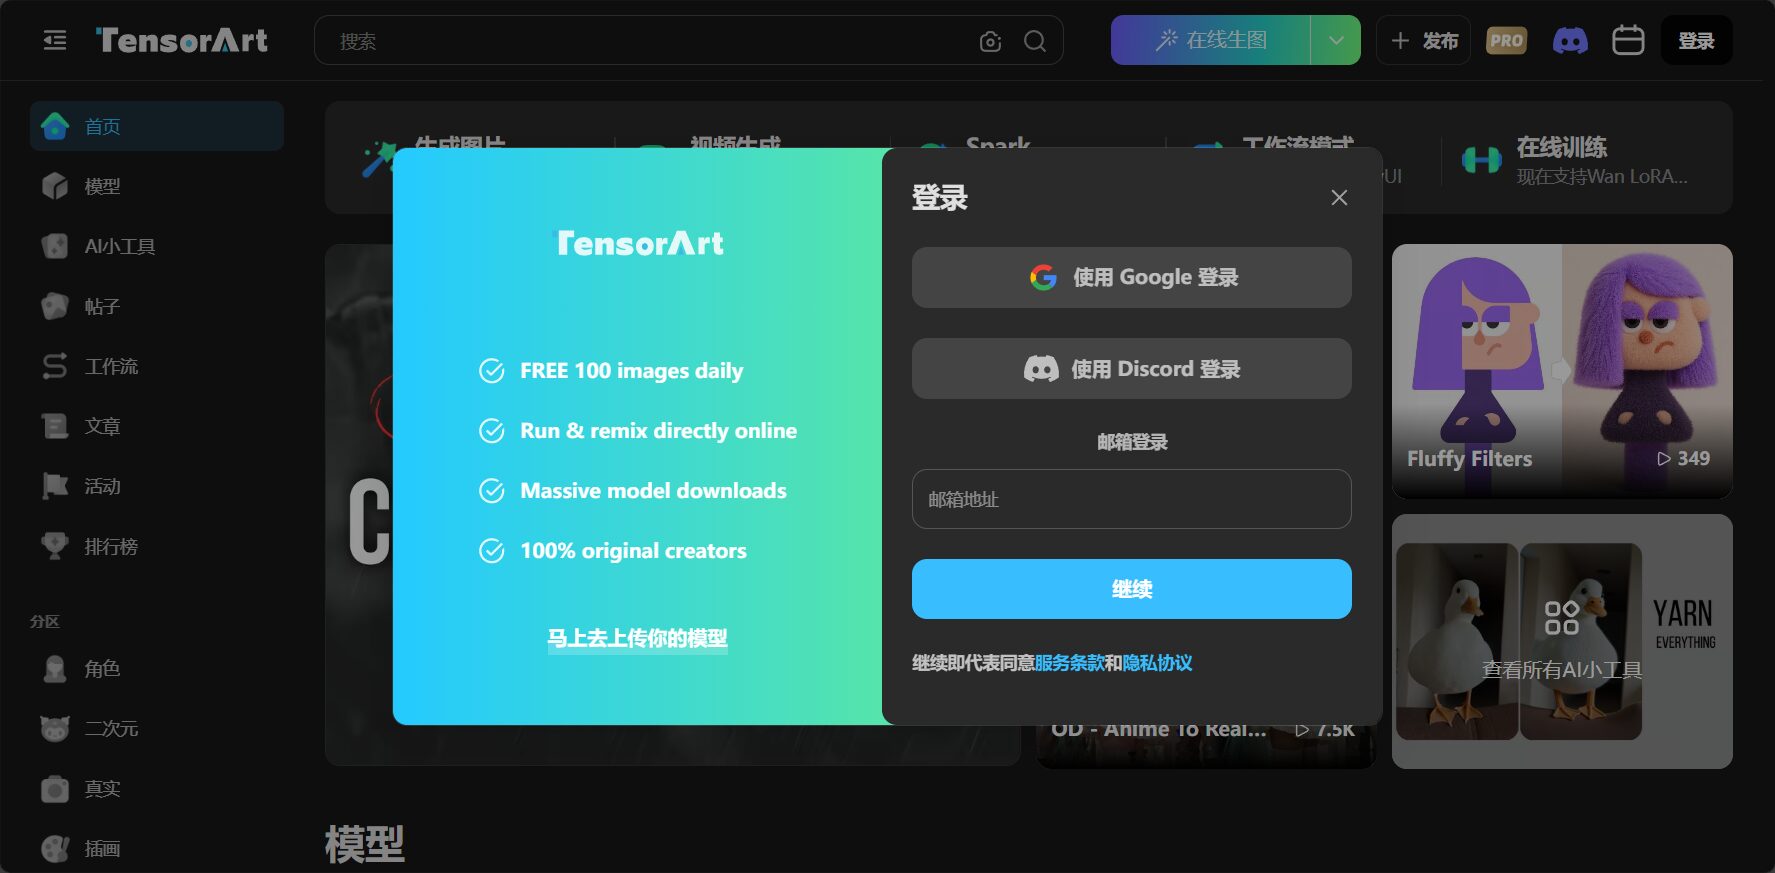
Task: Open 文章 in the sidebar
Action: (157, 426)
